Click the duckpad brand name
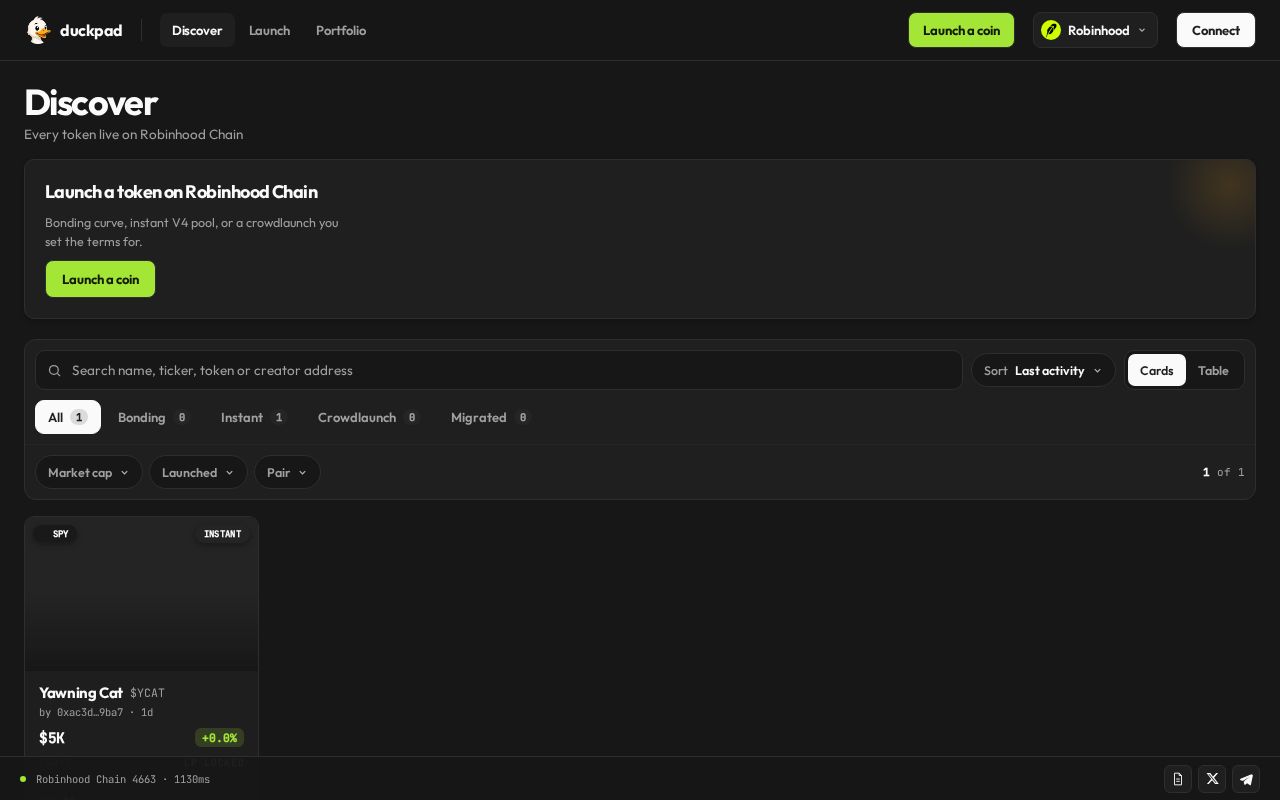The width and height of the screenshot is (1280, 800). [x=91, y=30]
